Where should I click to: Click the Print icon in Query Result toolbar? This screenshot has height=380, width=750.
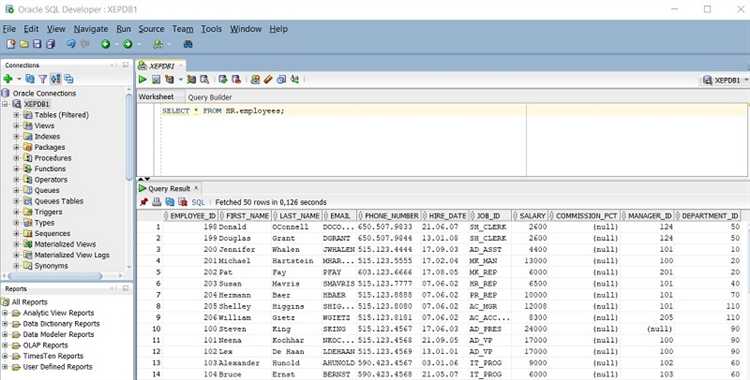(156, 202)
